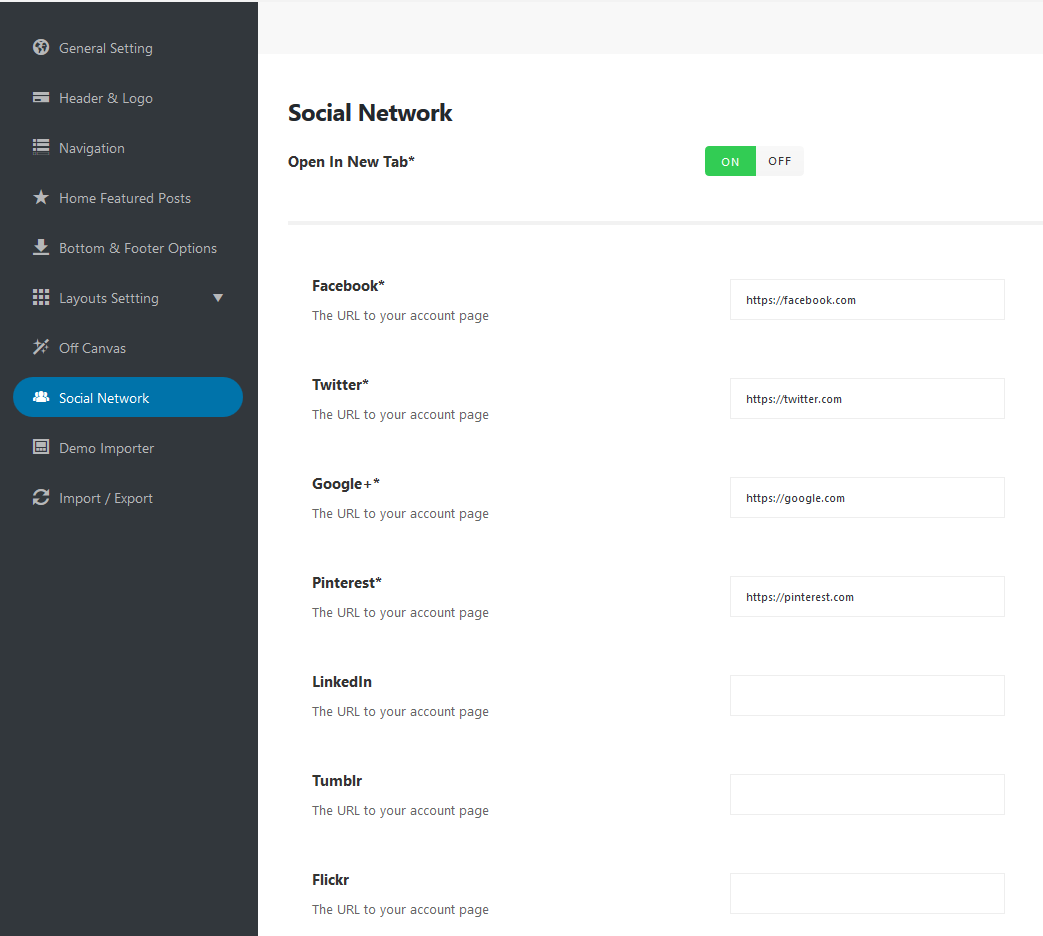Go to the Import / Export section
The width and height of the screenshot is (1043, 936).
point(105,498)
